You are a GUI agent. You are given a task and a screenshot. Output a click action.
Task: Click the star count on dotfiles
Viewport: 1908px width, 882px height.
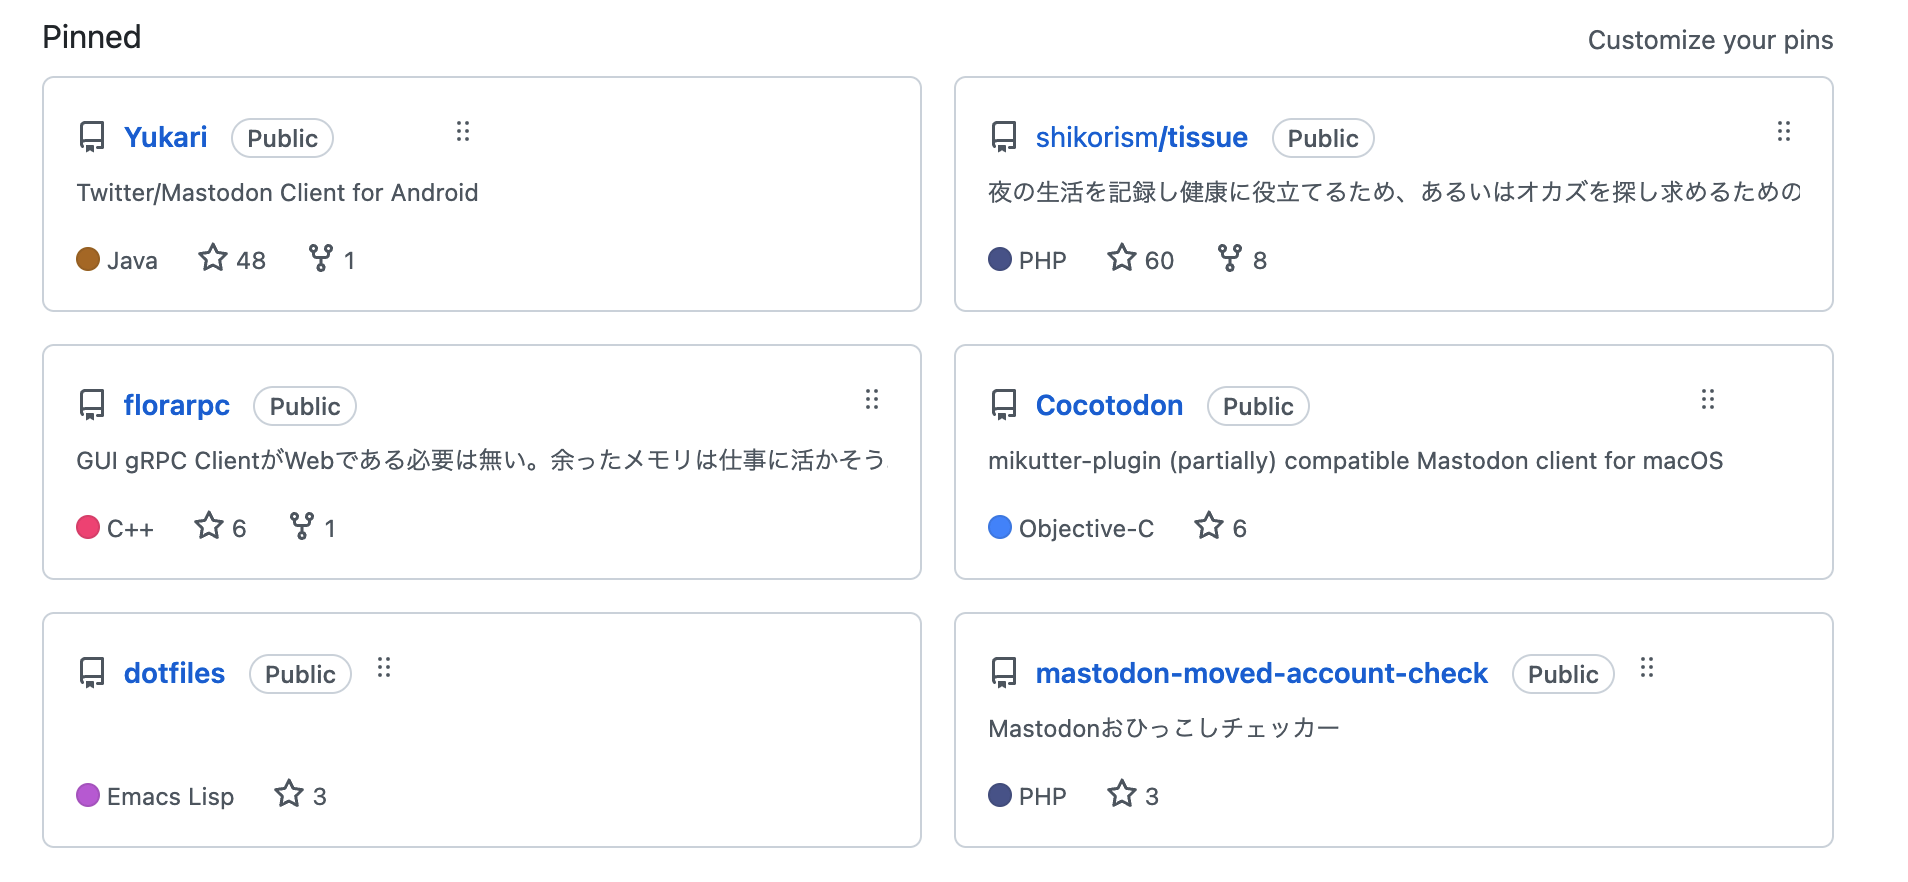(301, 796)
